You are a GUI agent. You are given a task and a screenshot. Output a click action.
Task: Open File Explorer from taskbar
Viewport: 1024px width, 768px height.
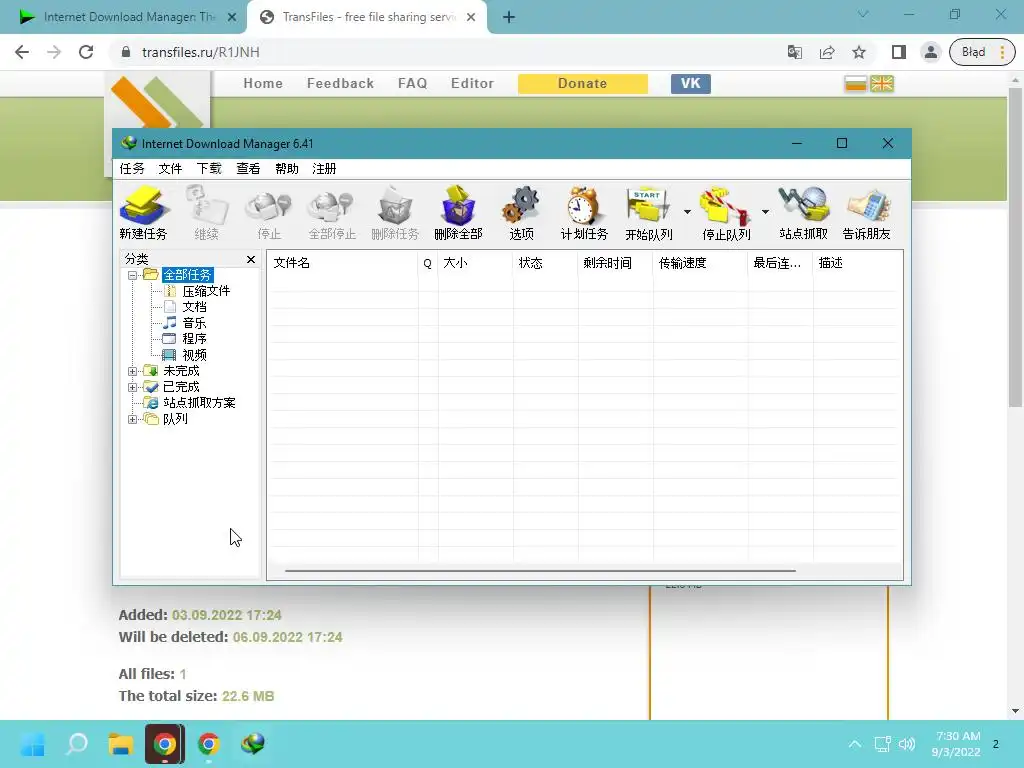(x=121, y=744)
